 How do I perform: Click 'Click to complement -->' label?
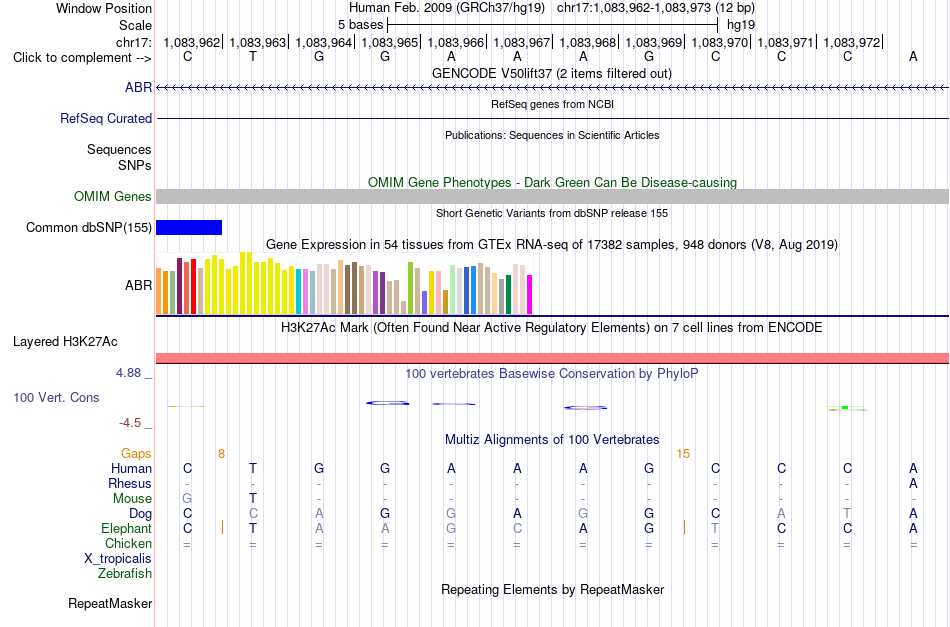[x=82, y=58]
